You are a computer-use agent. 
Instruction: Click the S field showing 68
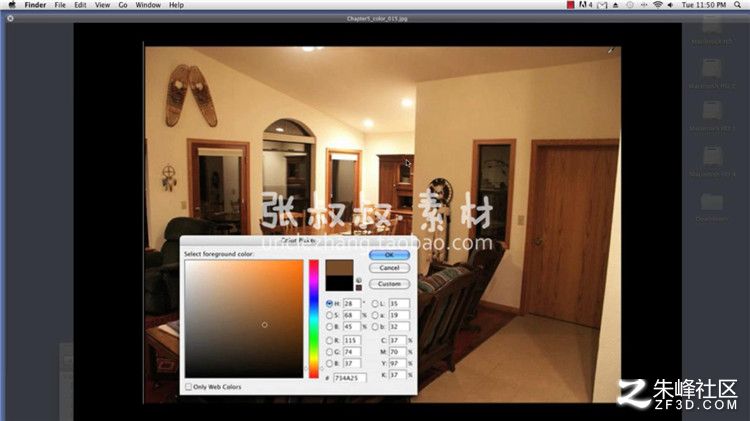[352, 315]
